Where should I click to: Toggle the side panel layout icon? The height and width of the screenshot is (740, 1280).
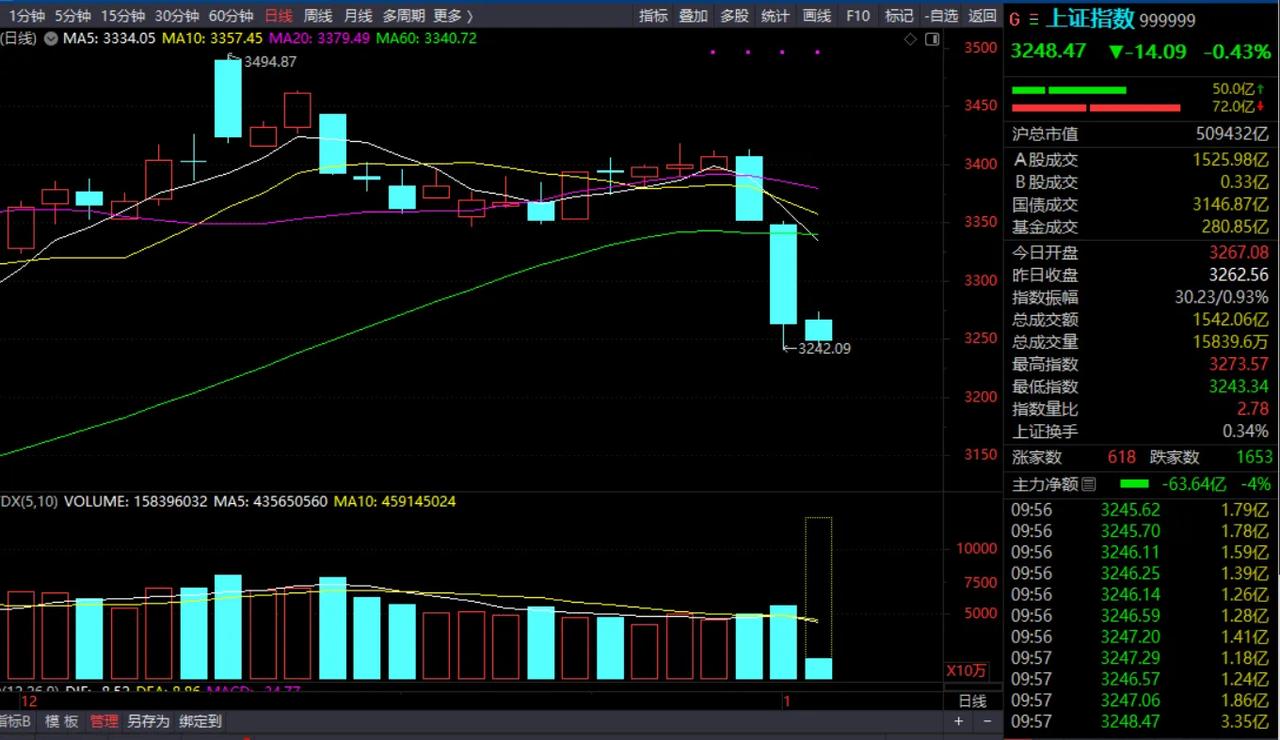click(932, 39)
